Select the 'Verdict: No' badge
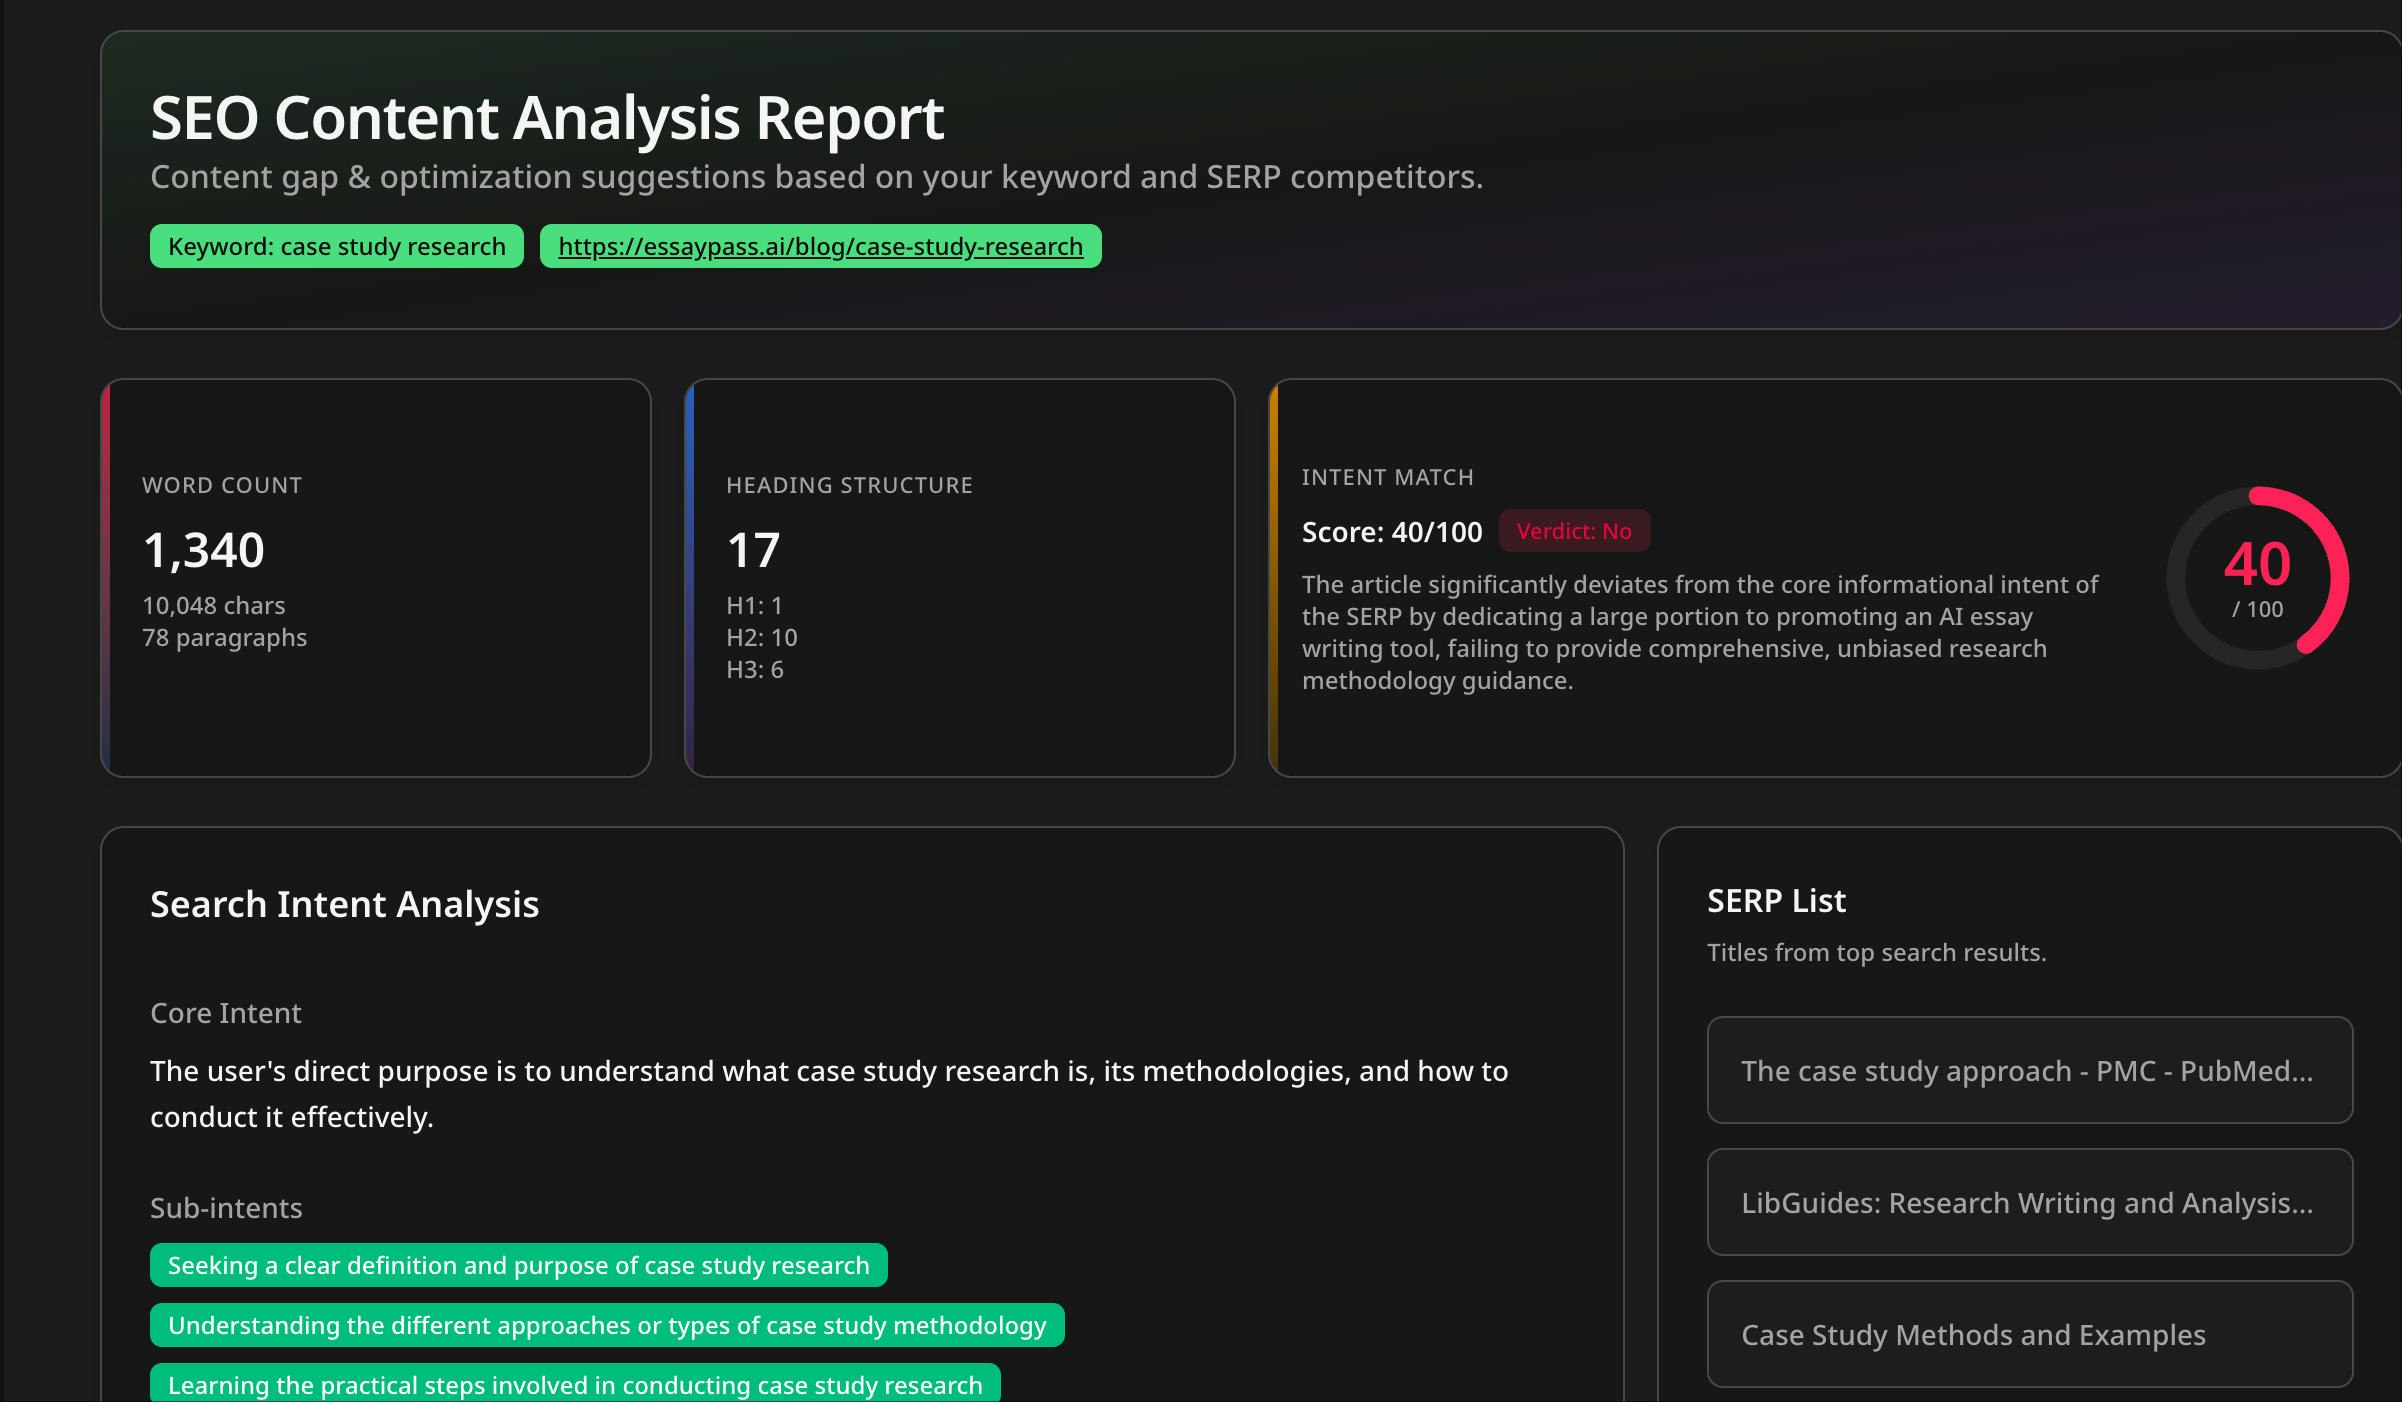 pyautogui.click(x=1574, y=531)
